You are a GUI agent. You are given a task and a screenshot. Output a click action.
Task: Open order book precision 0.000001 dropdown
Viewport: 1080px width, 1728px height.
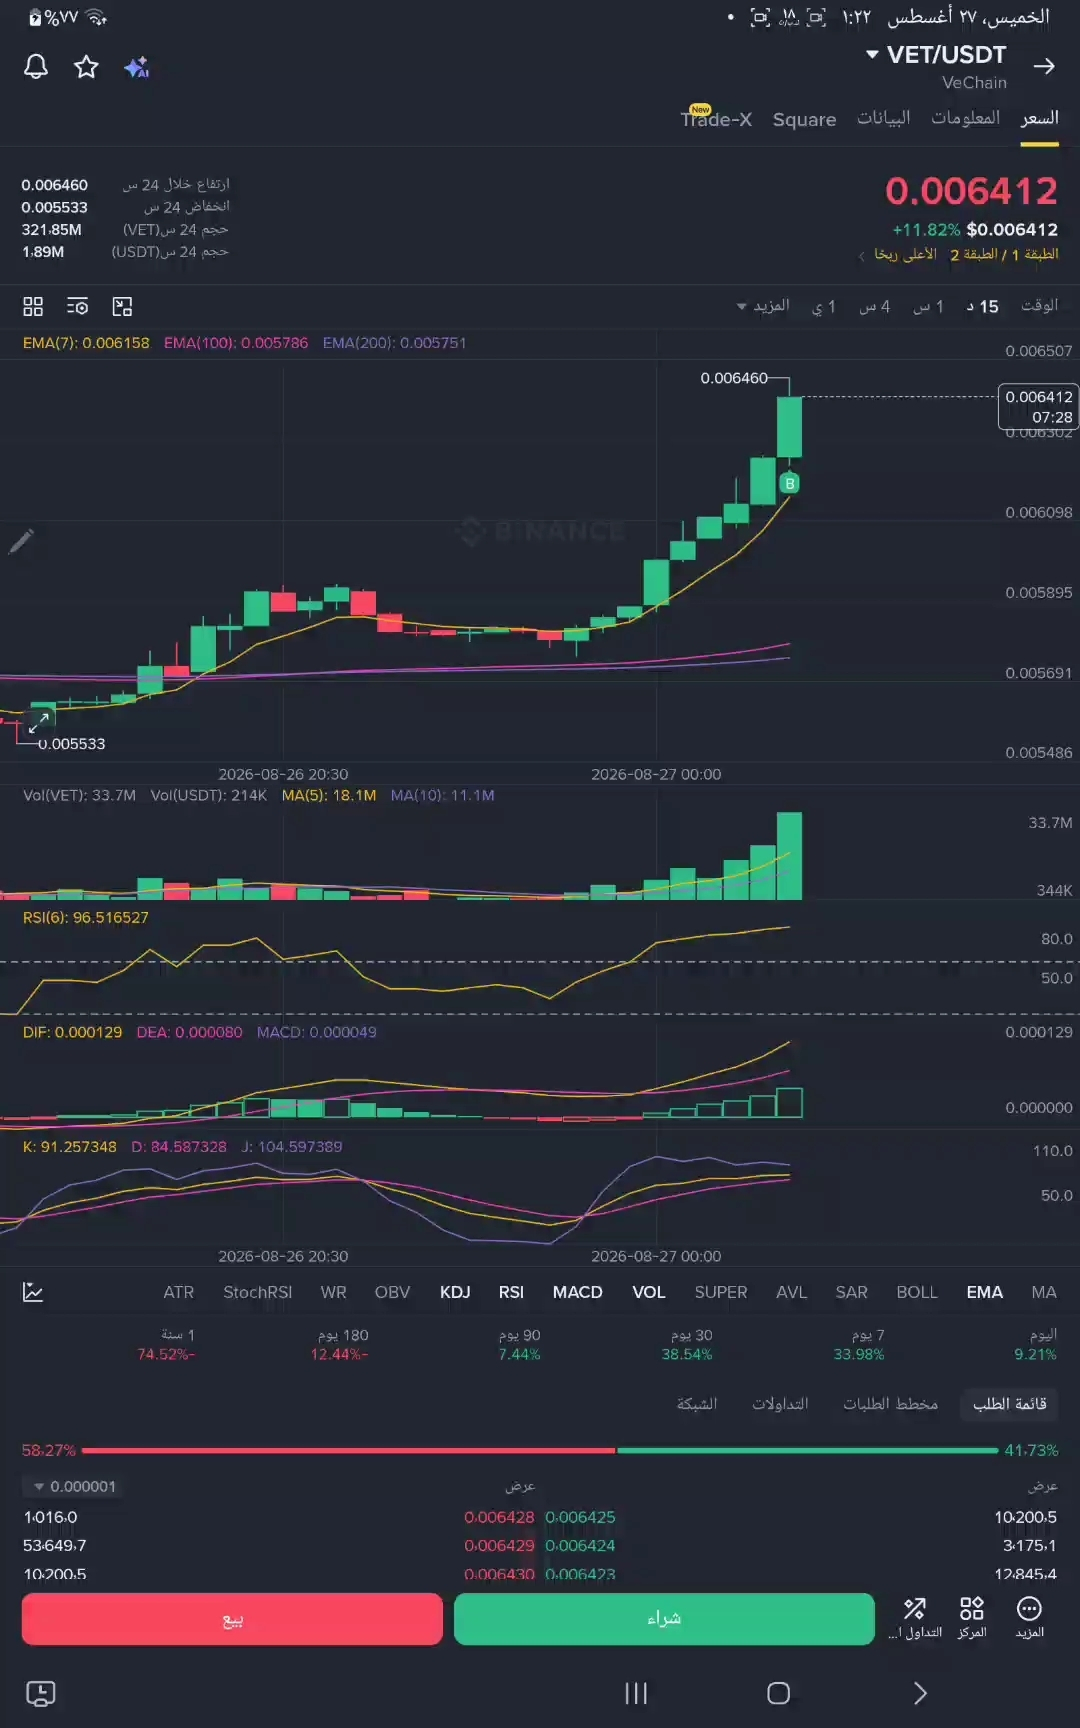coord(75,1487)
